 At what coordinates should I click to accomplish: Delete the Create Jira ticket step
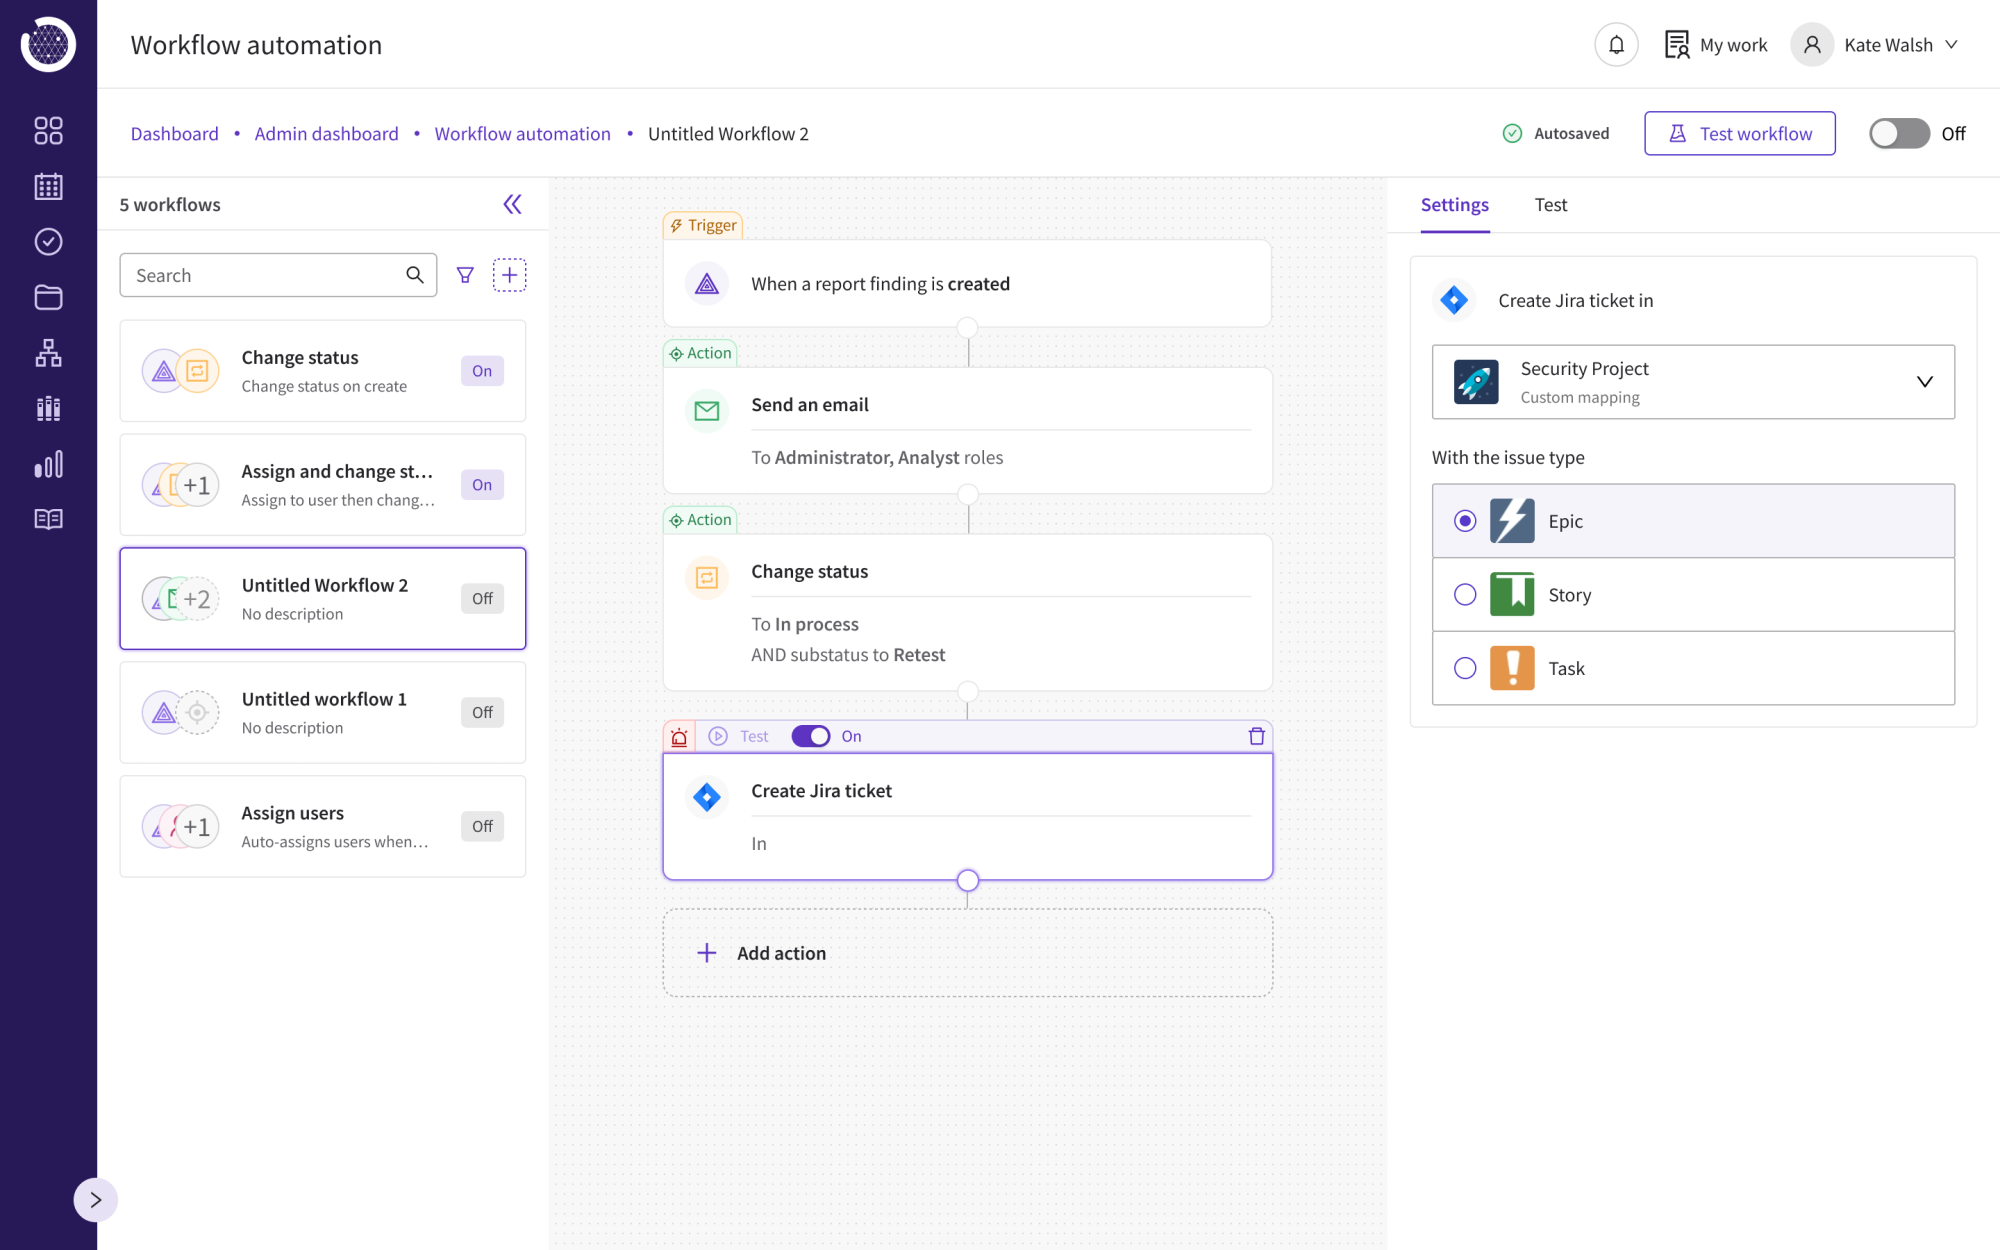(1257, 737)
